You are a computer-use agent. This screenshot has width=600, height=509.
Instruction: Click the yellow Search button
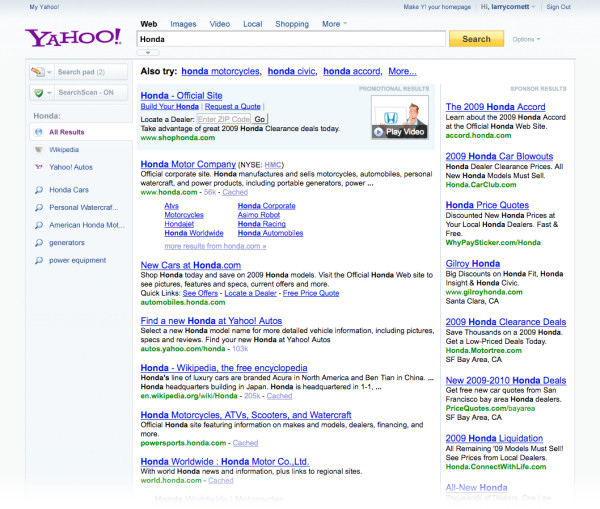[x=476, y=39]
